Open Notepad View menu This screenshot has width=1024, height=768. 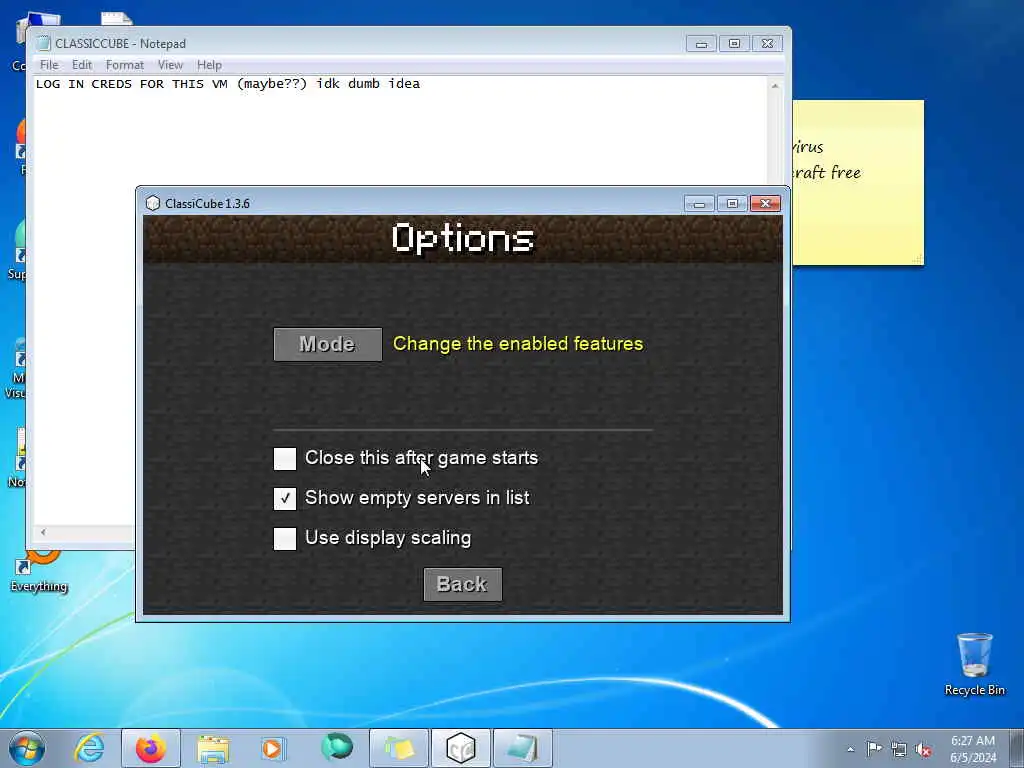point(170,65)
